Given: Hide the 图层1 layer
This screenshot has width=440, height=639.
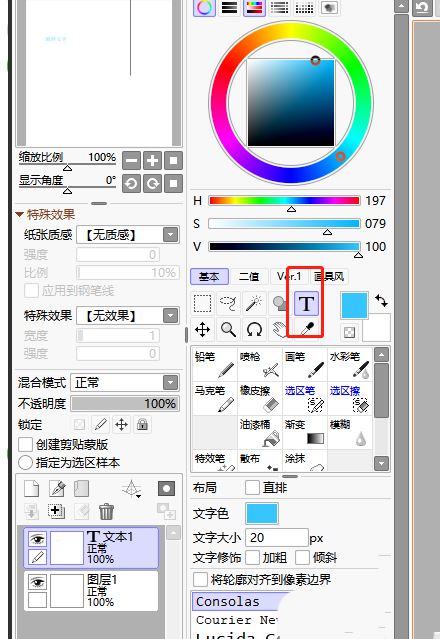Looking at the screenshot, I should (37, 582).
